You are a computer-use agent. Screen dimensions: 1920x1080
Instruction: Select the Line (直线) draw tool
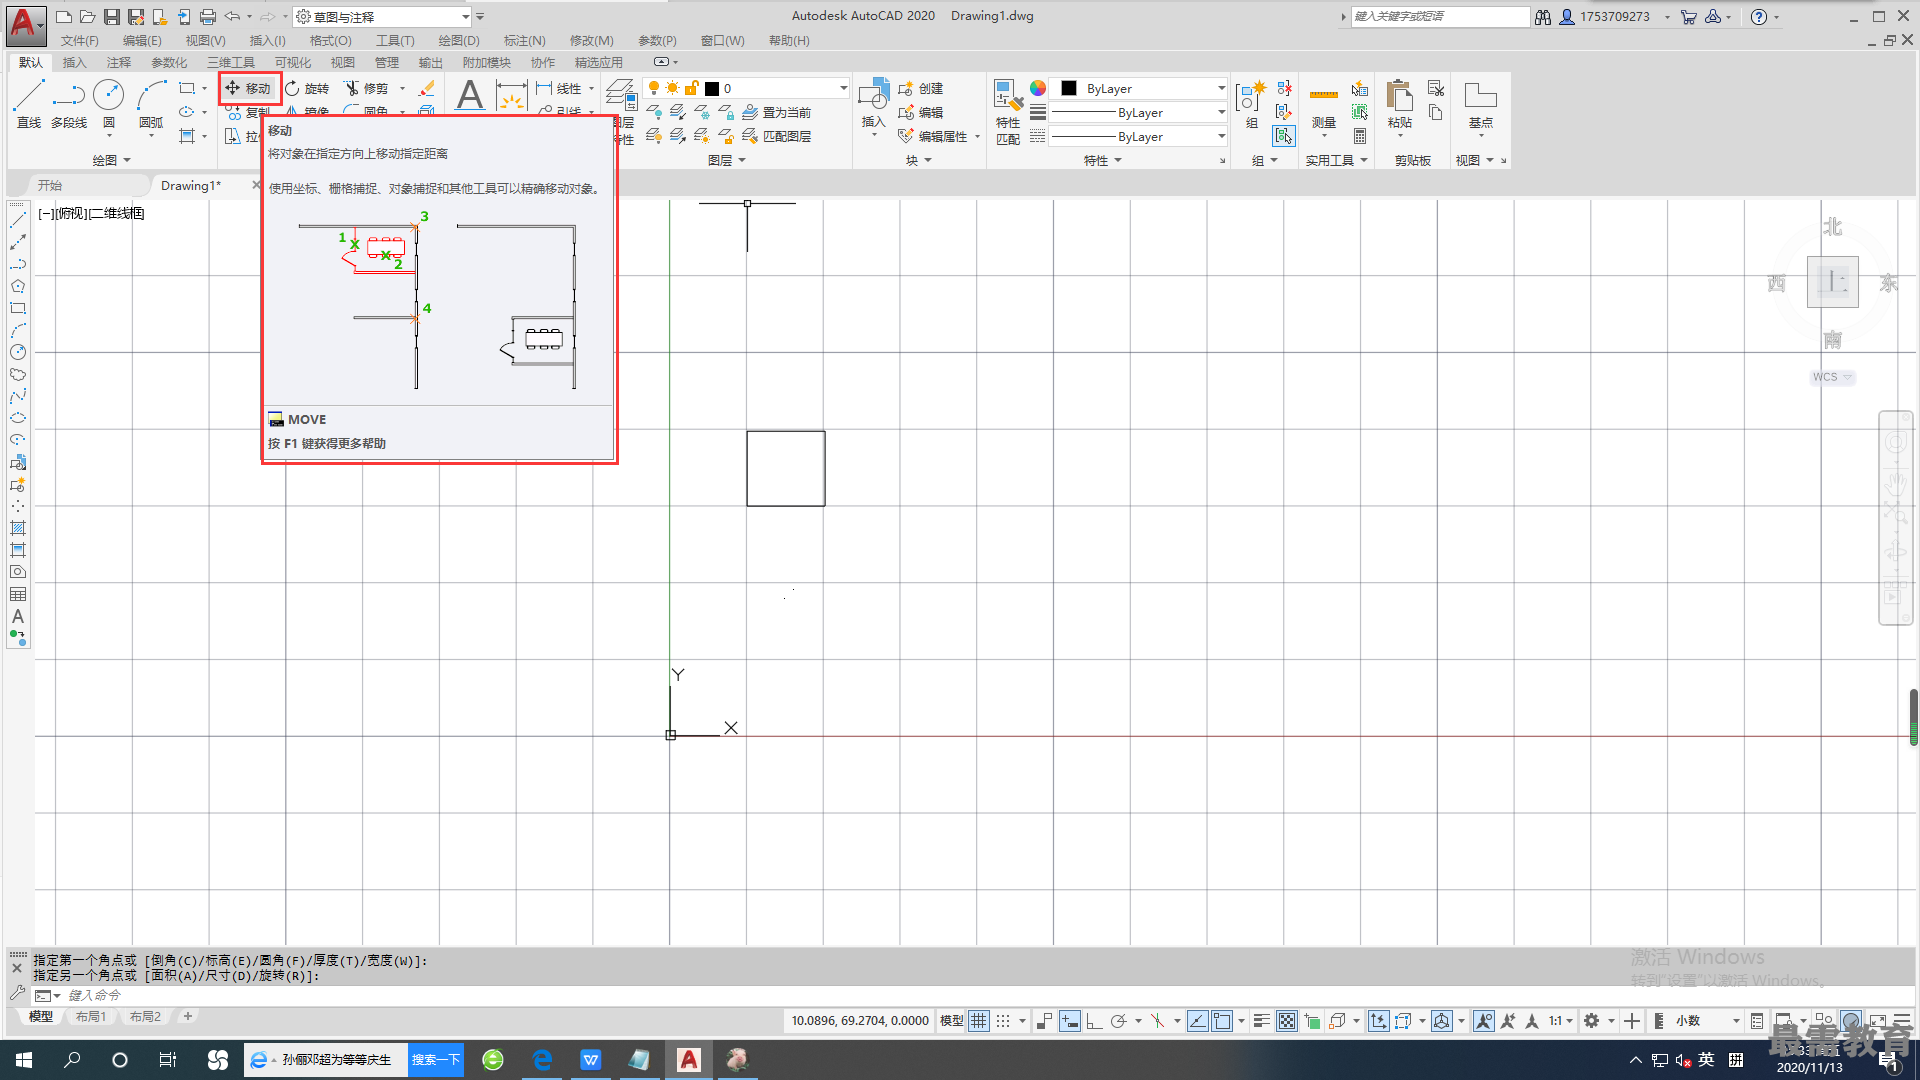(28, 104)
